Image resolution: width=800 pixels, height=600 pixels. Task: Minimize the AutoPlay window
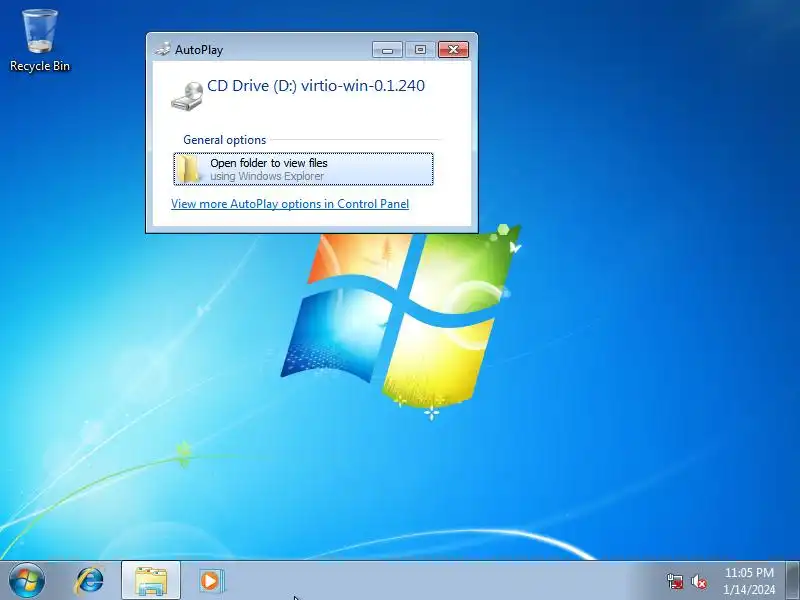[x=387, y=49]
